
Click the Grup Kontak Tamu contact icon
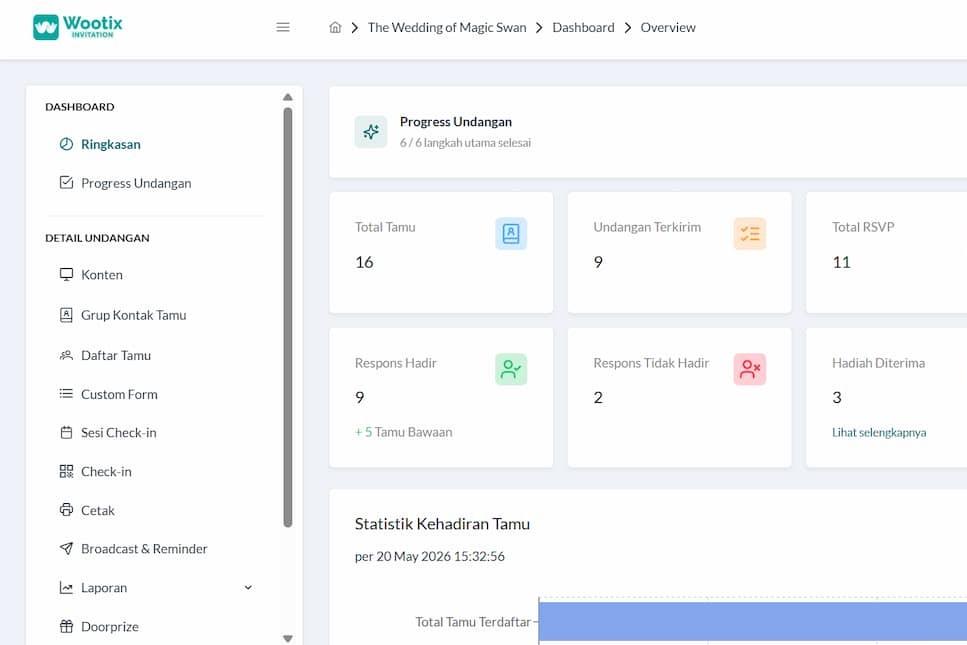(x=66, y=315)
